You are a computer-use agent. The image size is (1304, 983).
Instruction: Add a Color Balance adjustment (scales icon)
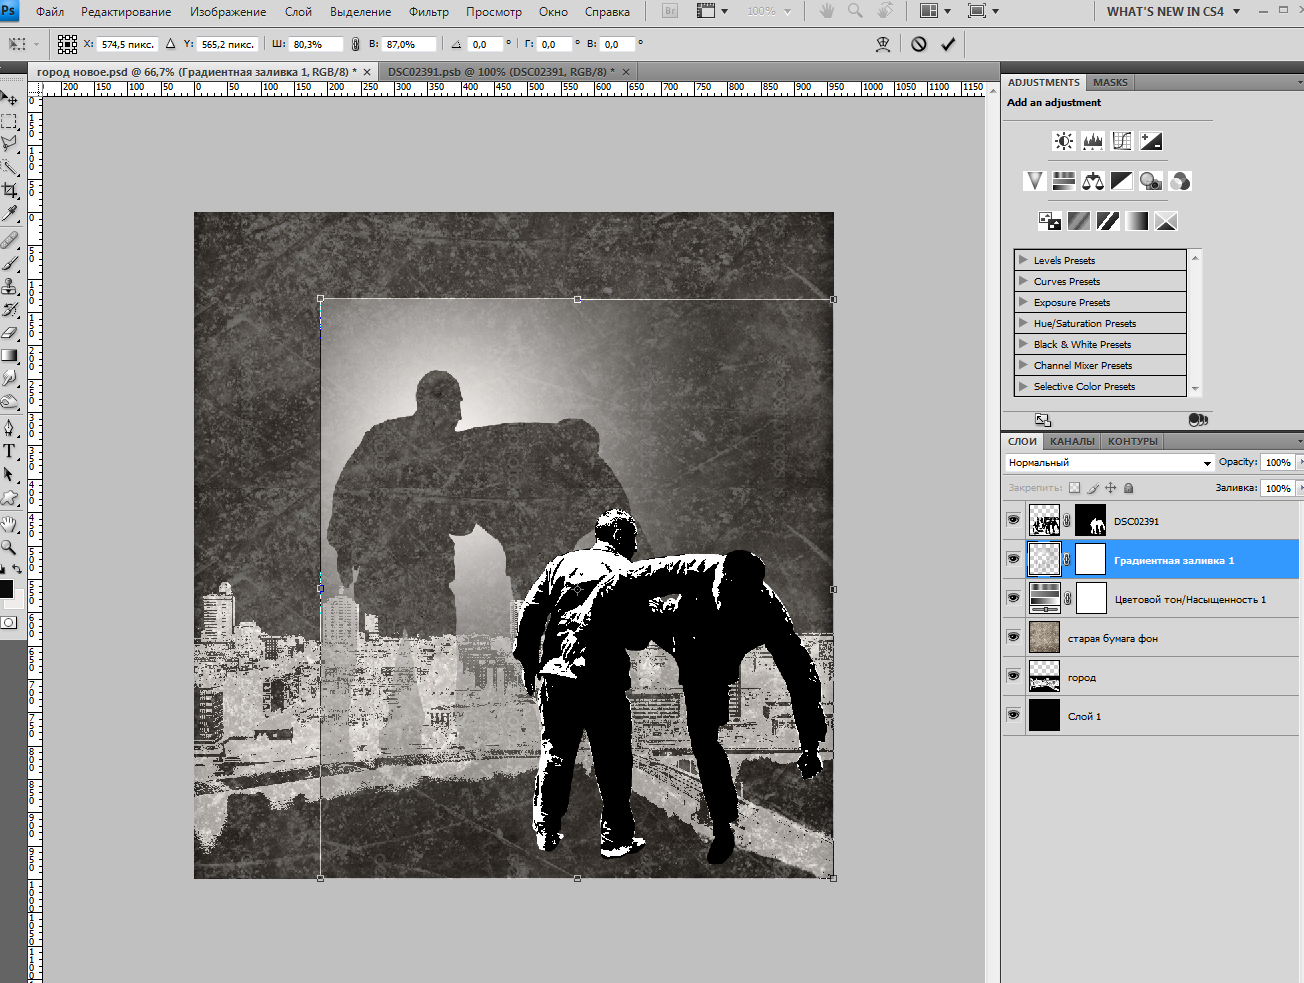[x=1093, y=181]
